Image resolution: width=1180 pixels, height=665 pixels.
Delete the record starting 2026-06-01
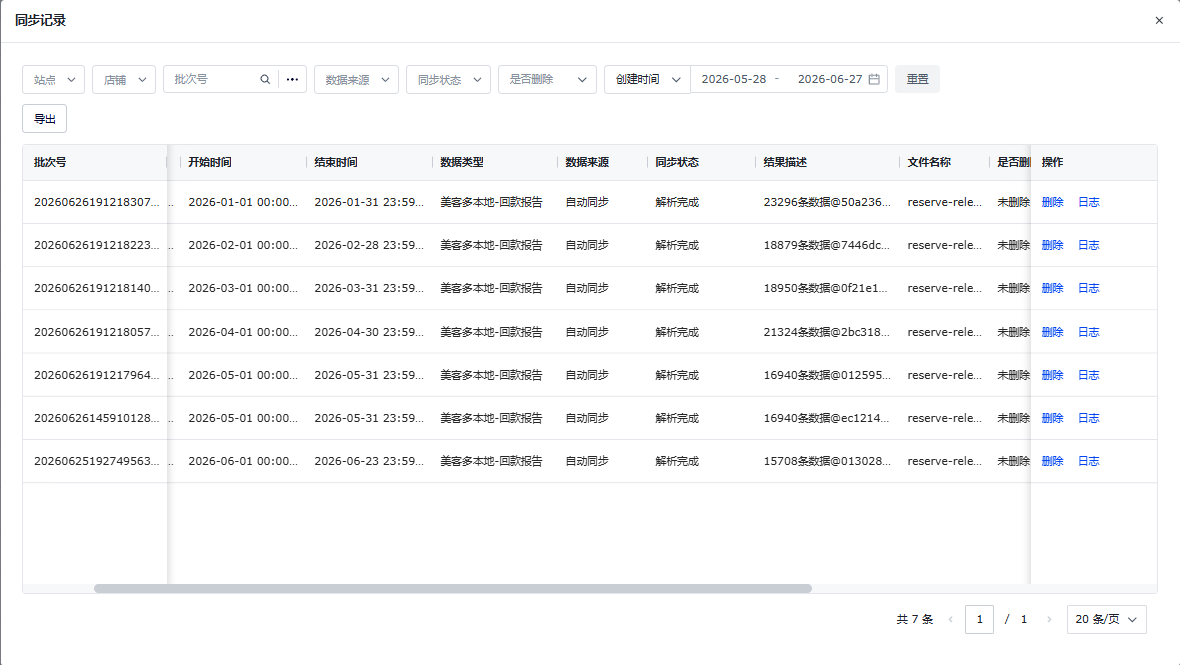1052,461
